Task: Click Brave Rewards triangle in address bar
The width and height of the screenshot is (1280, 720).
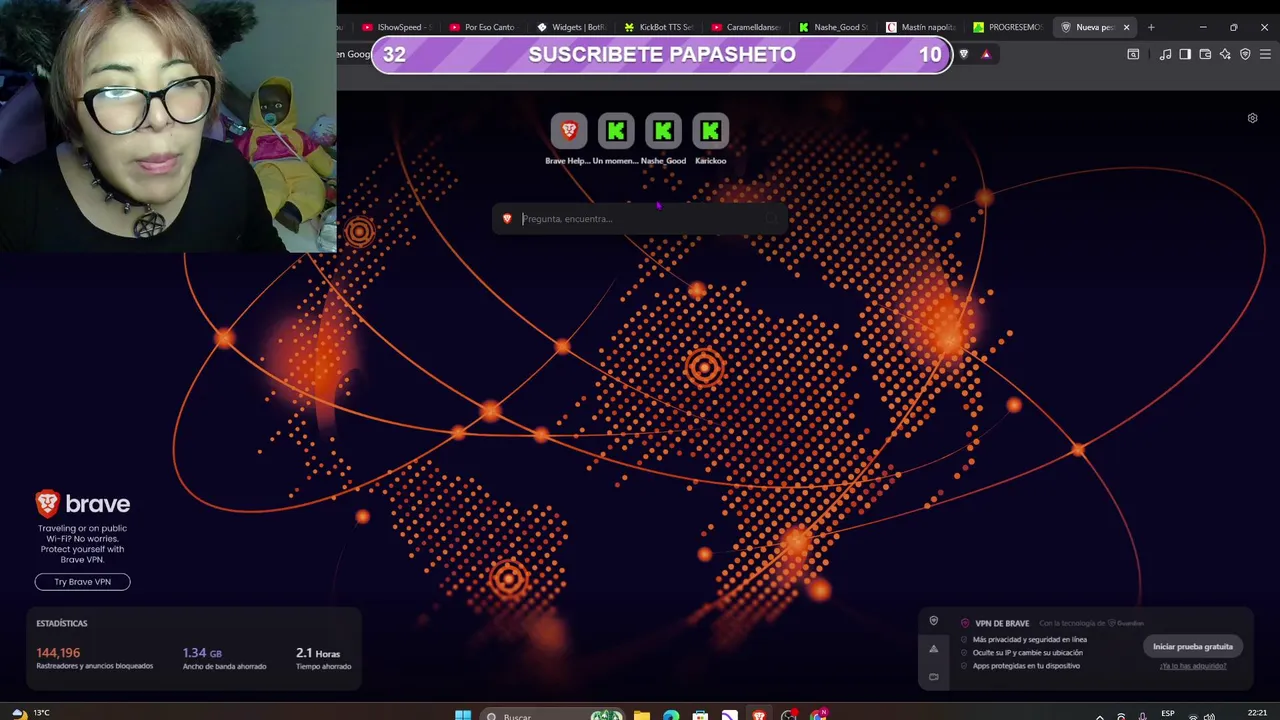Action: tap(986, 54)
